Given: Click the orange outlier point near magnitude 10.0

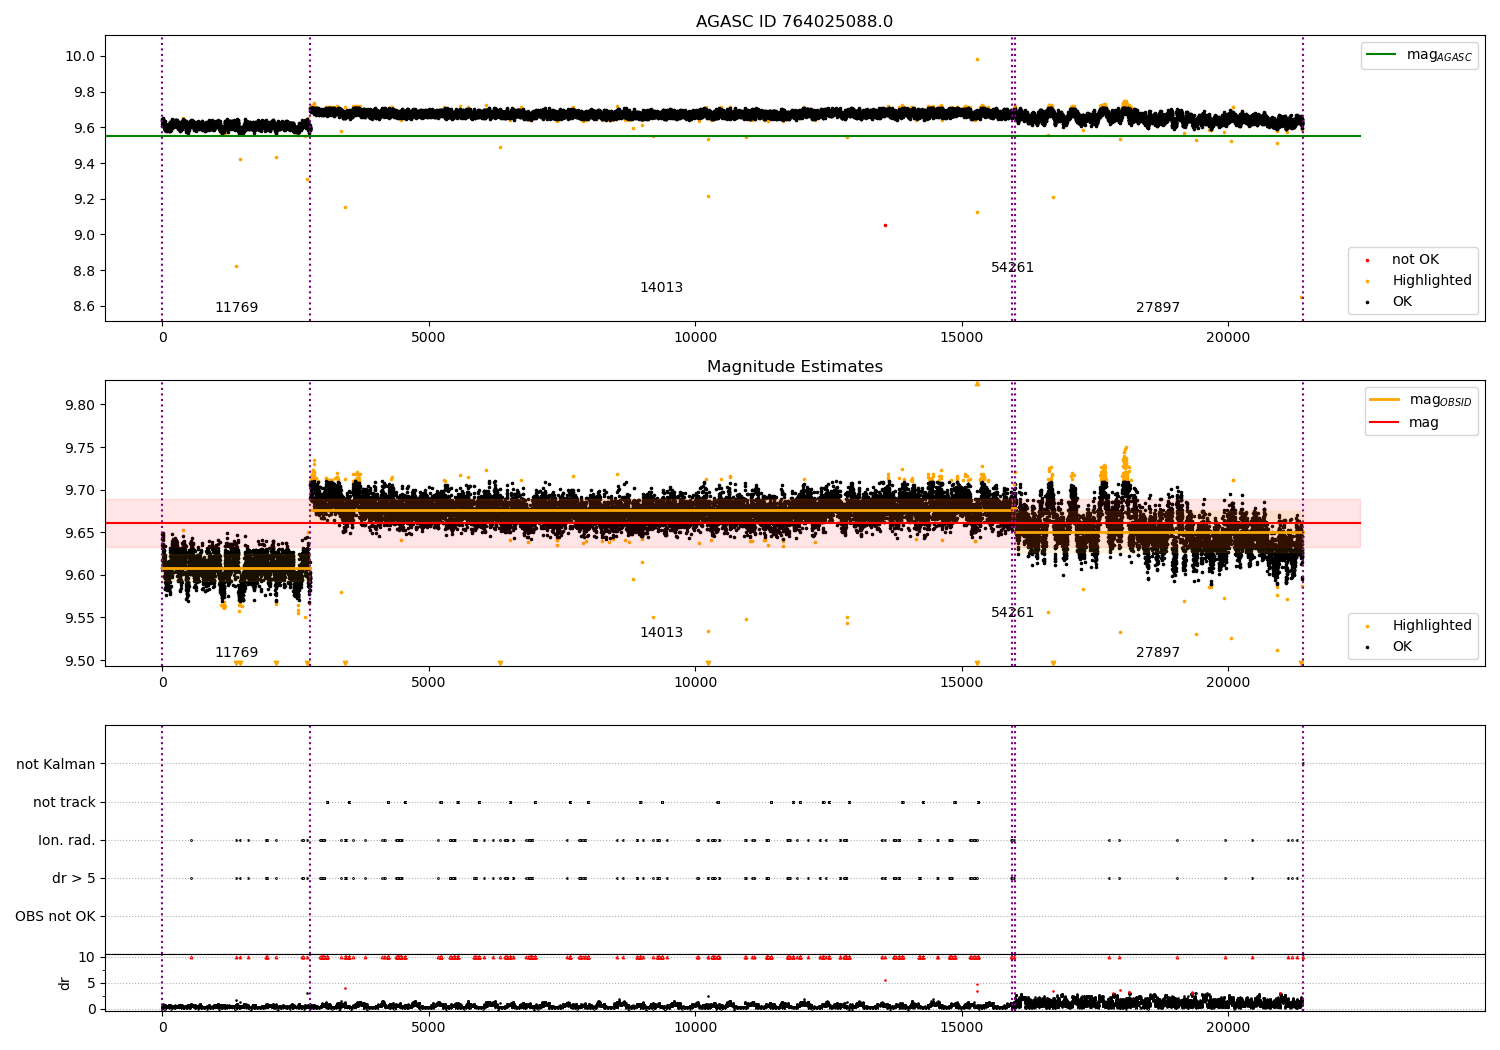Looking at the screenshot, I should (x=977, y=59).
